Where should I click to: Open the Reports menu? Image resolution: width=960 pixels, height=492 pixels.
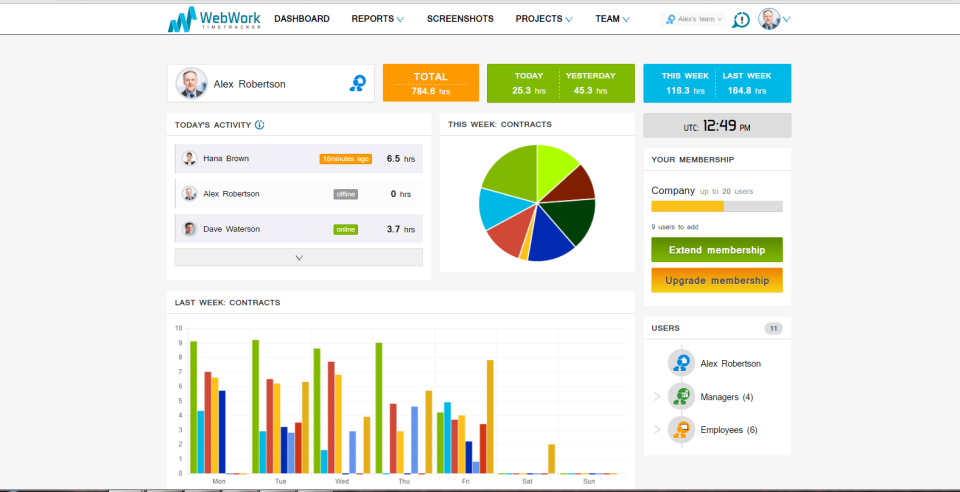coord(378,19)
